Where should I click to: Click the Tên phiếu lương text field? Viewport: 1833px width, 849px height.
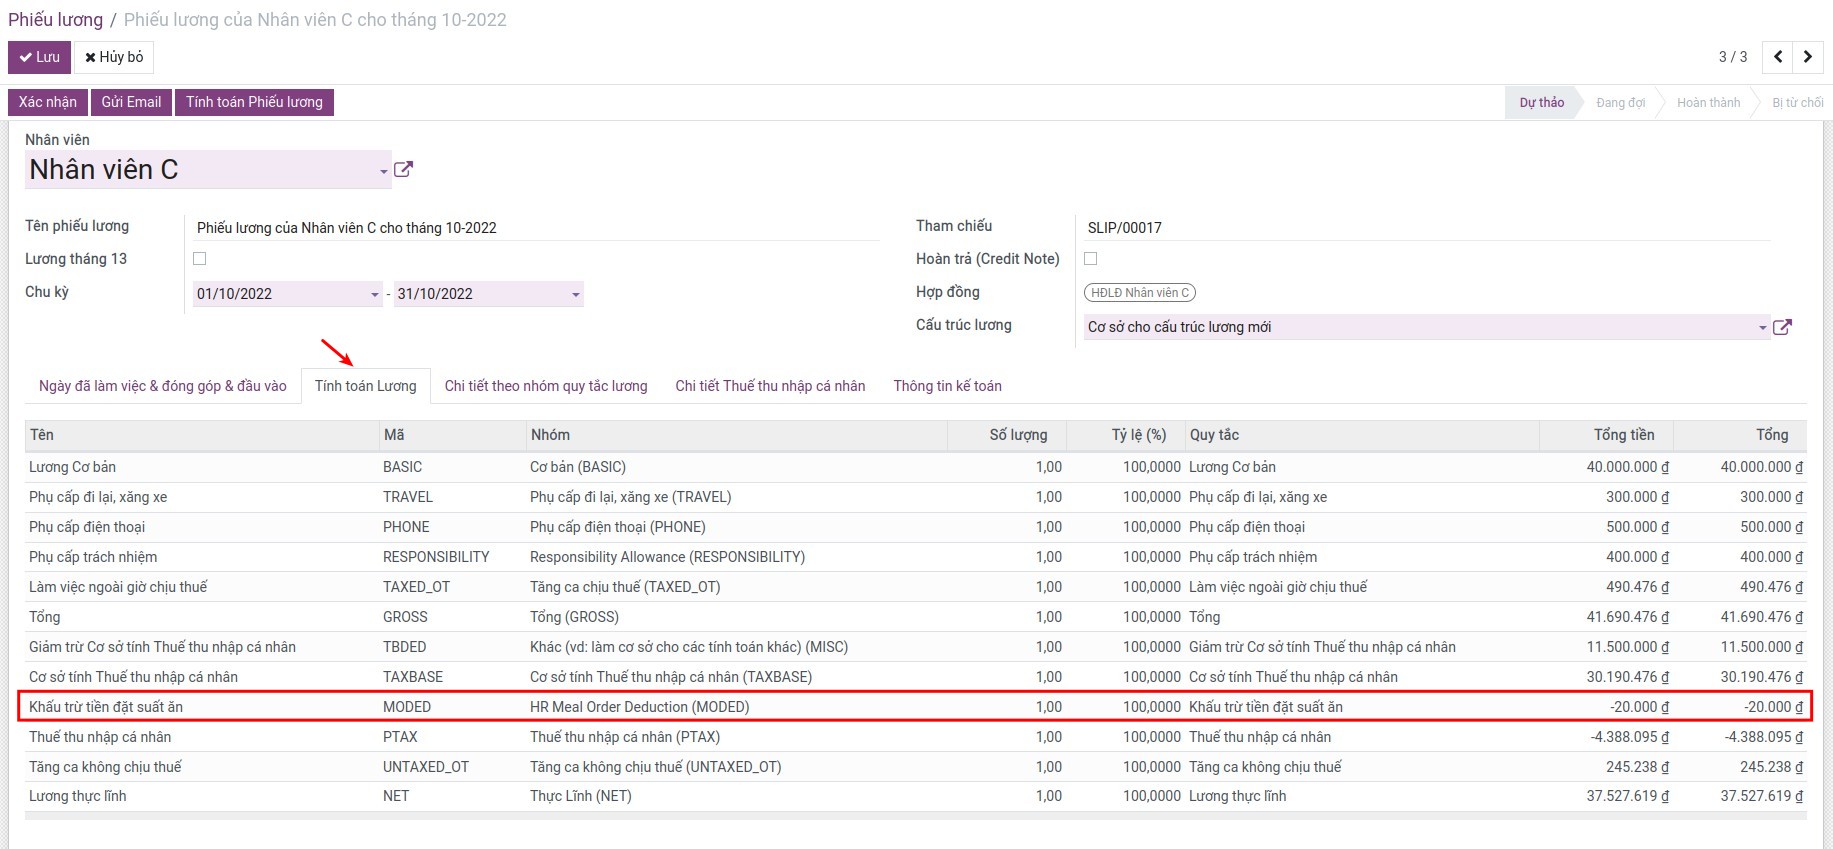pos(536,228)
